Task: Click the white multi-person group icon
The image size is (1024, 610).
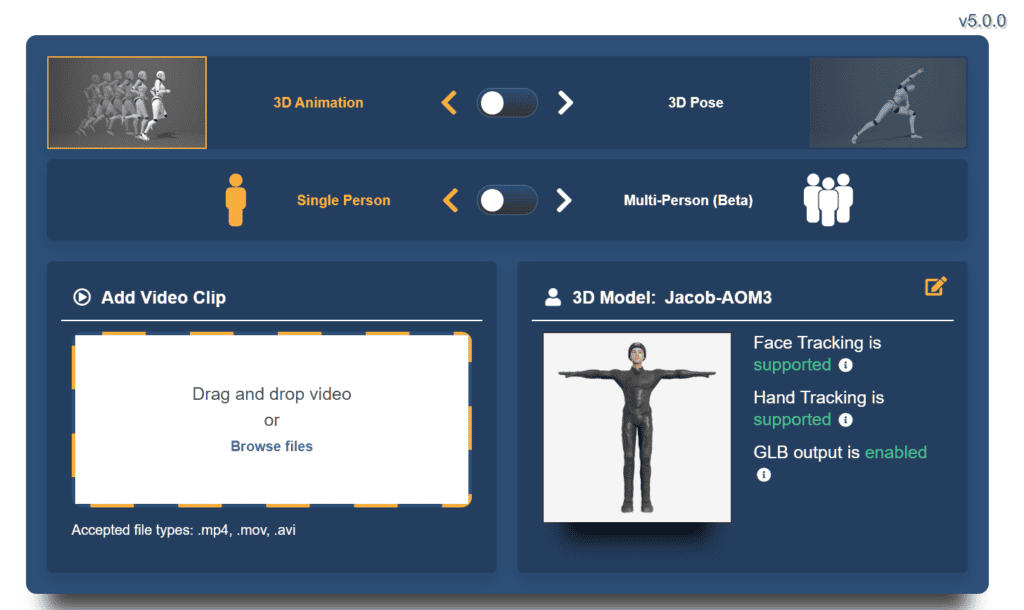Action: 828,200
